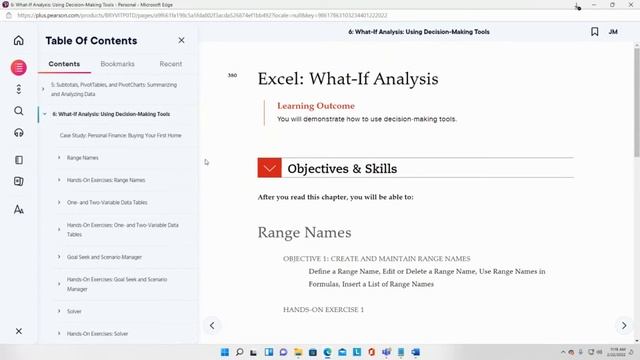640x360 pixels.
Task: Show hidden system tray icons chevron
Action: (563, 352)
